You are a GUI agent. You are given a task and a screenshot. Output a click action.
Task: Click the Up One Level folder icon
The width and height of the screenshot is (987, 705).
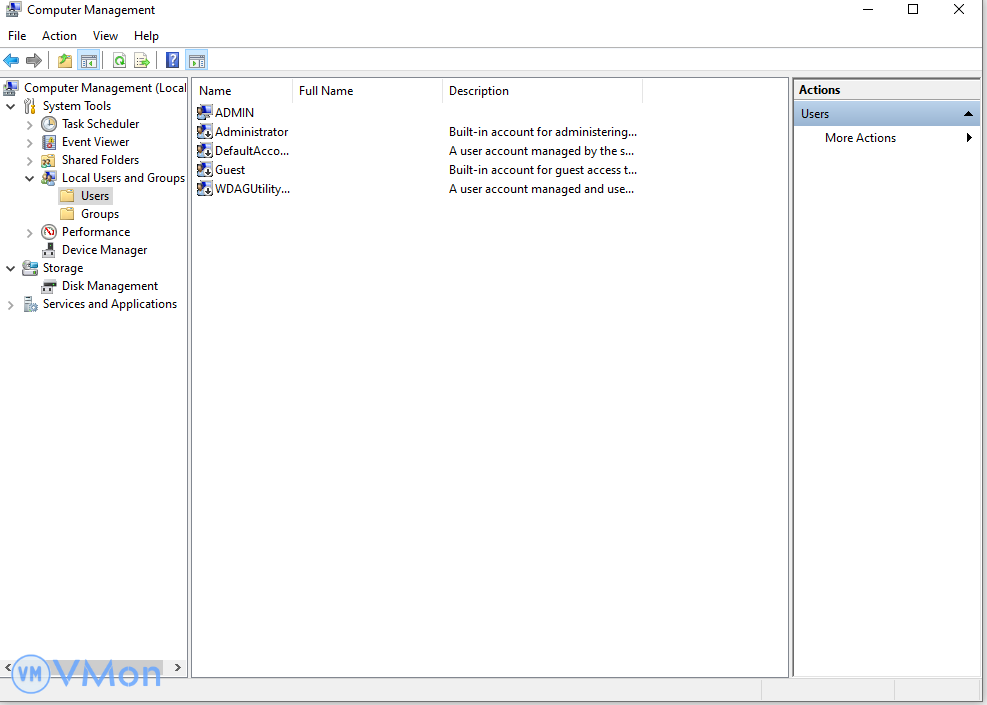65,61
